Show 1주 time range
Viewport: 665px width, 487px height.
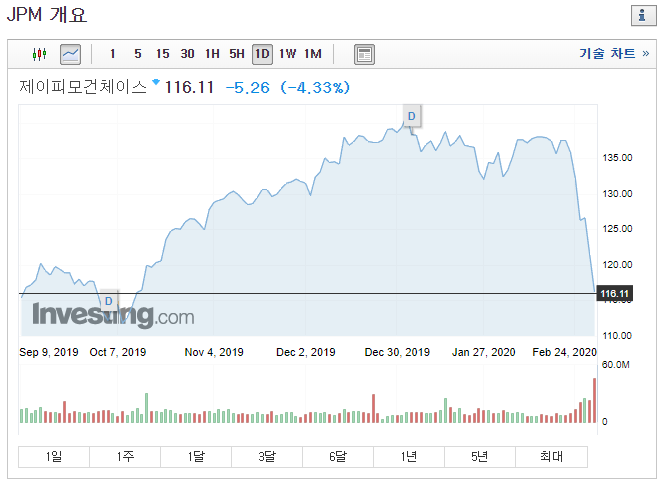coord(125,456)
